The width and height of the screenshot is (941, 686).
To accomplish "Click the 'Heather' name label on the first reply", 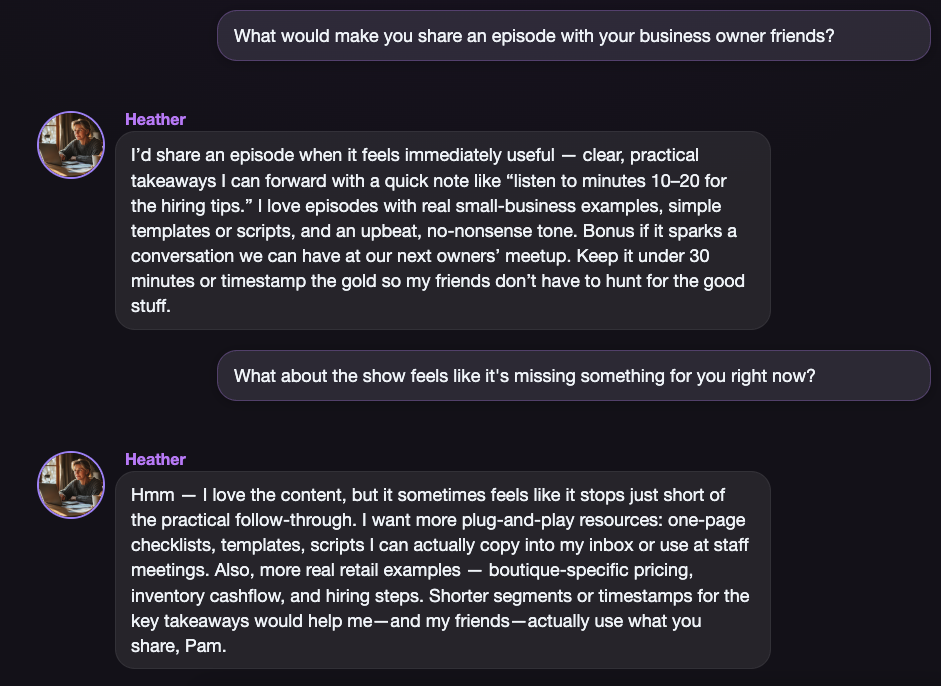I will pyautogui.click(x=155, y=119).
